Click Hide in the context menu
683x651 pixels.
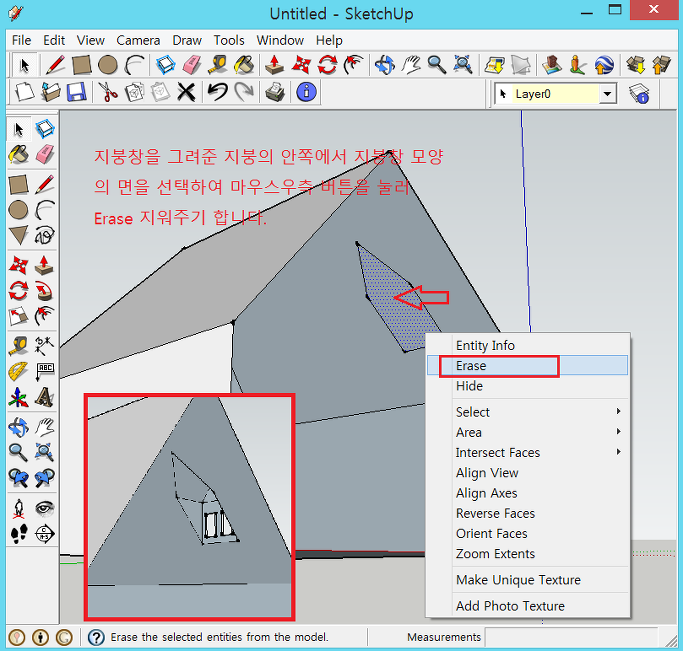tap(527, 386)
